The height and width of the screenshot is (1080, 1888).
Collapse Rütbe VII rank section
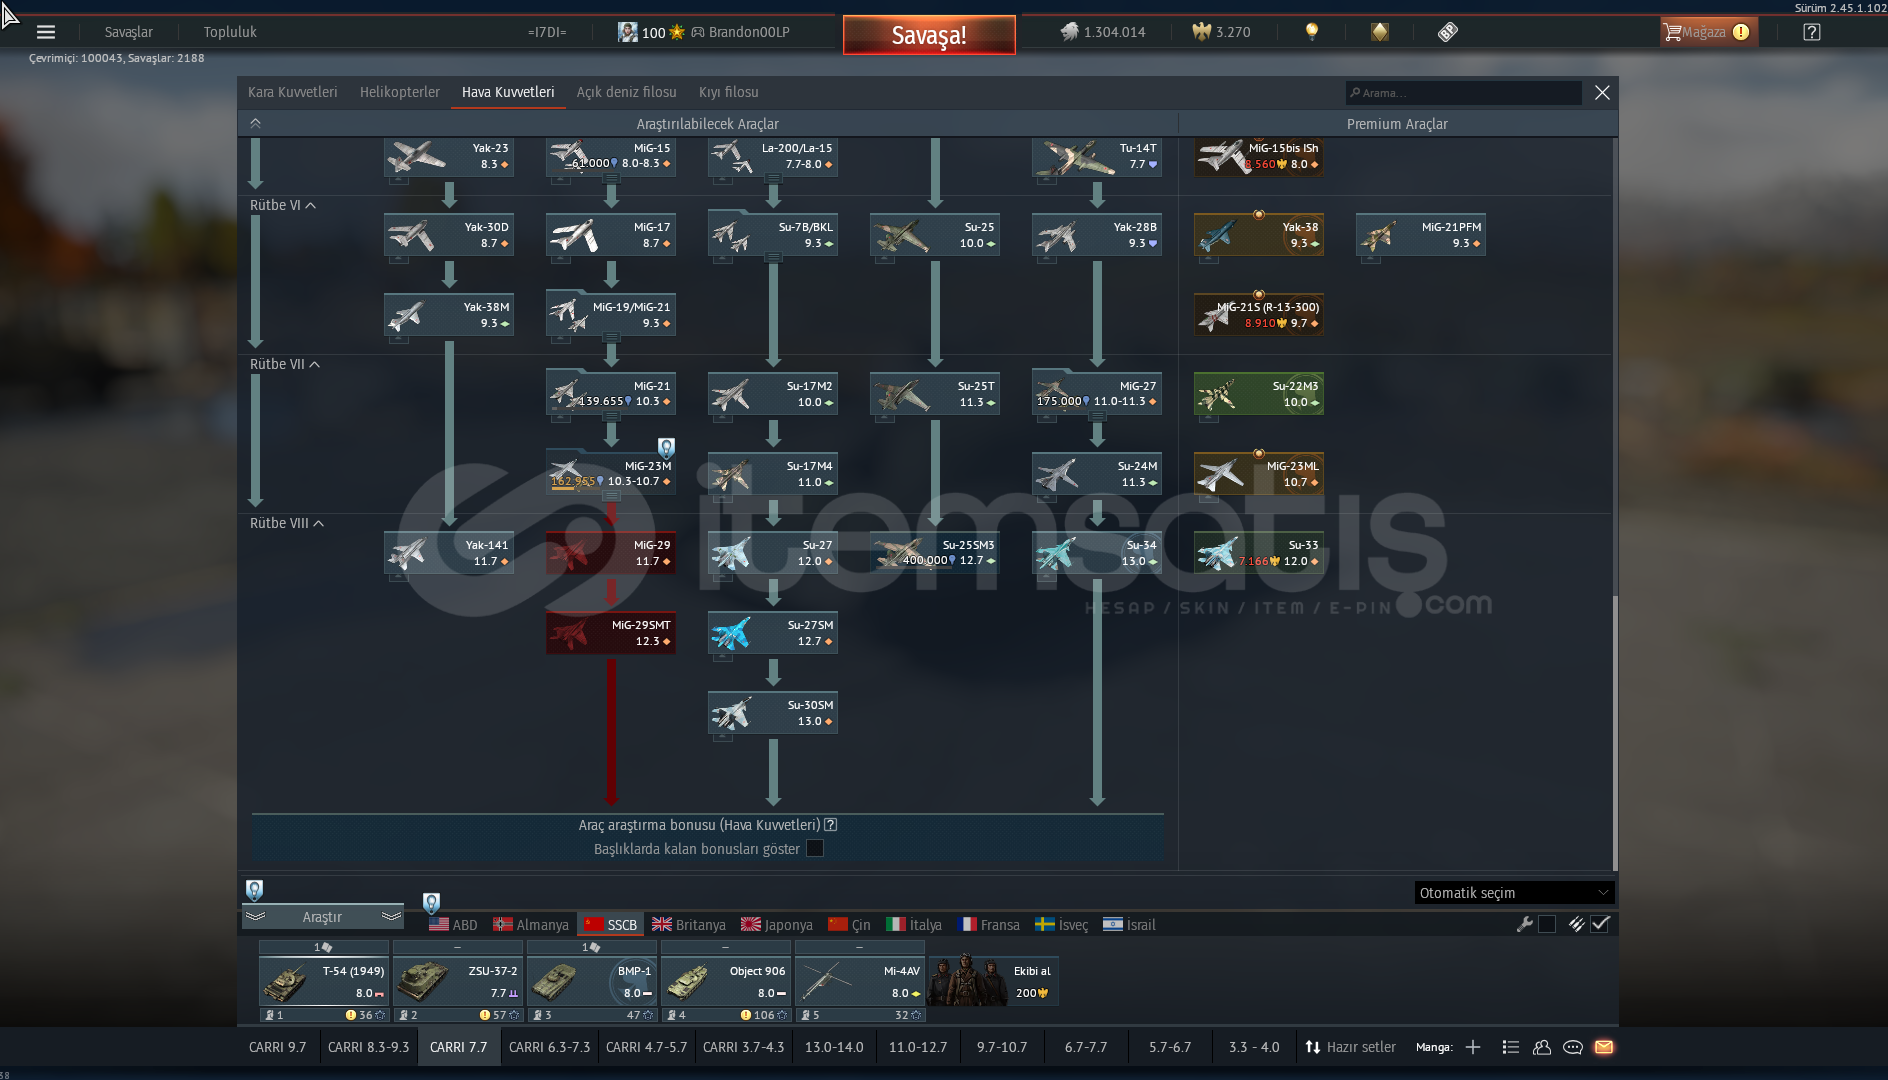coord(285,364)
